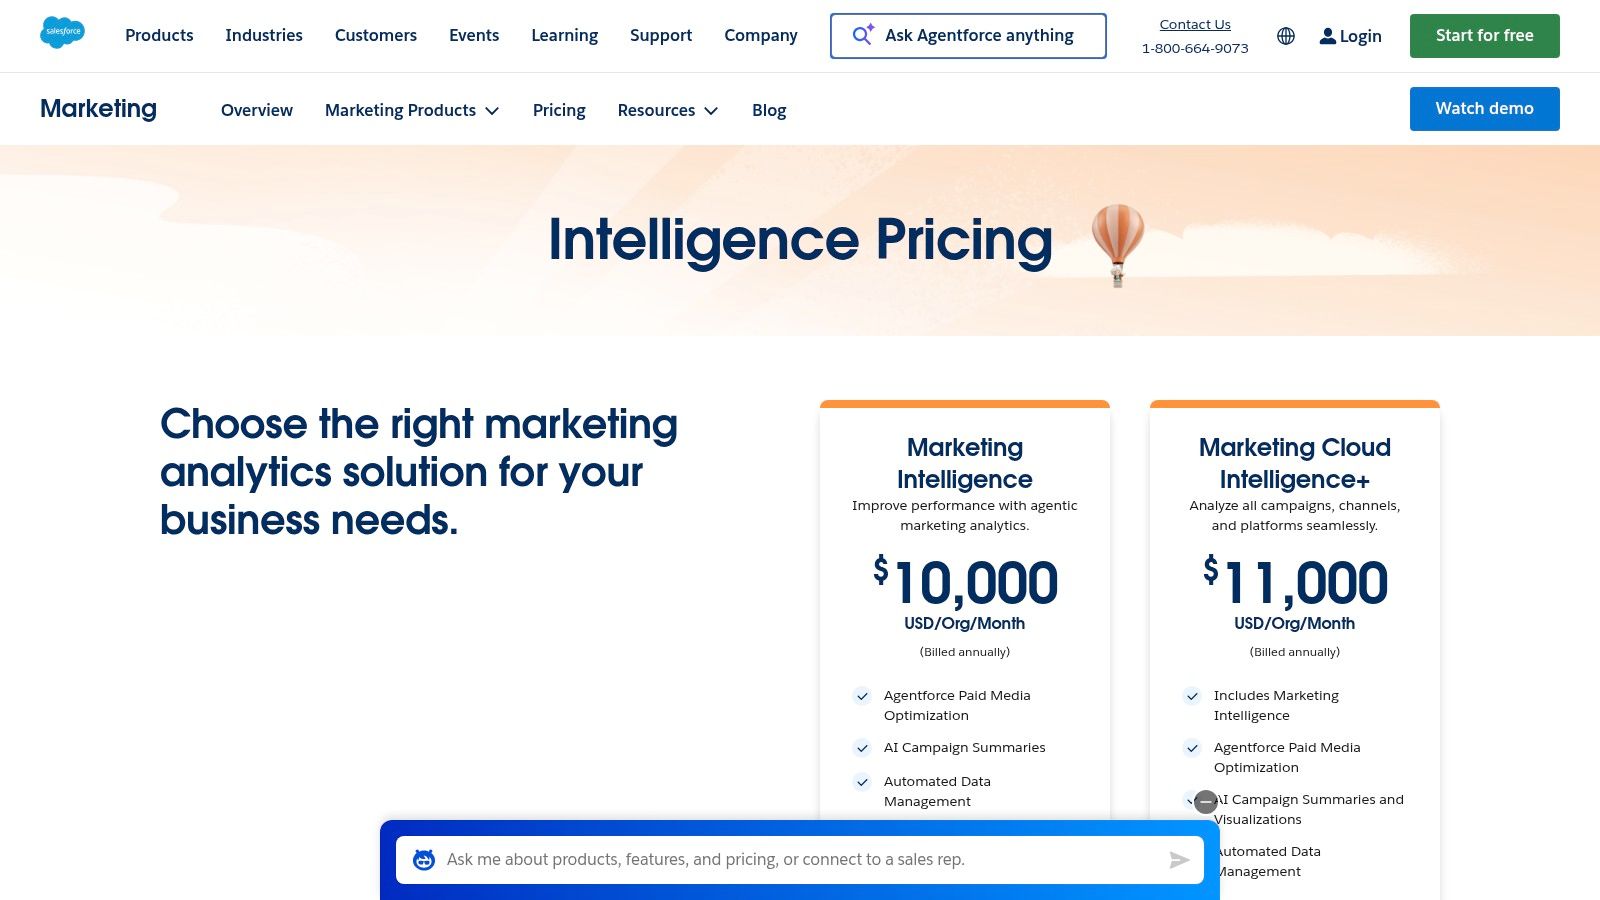Open the Learning menu

click(565, 35)
